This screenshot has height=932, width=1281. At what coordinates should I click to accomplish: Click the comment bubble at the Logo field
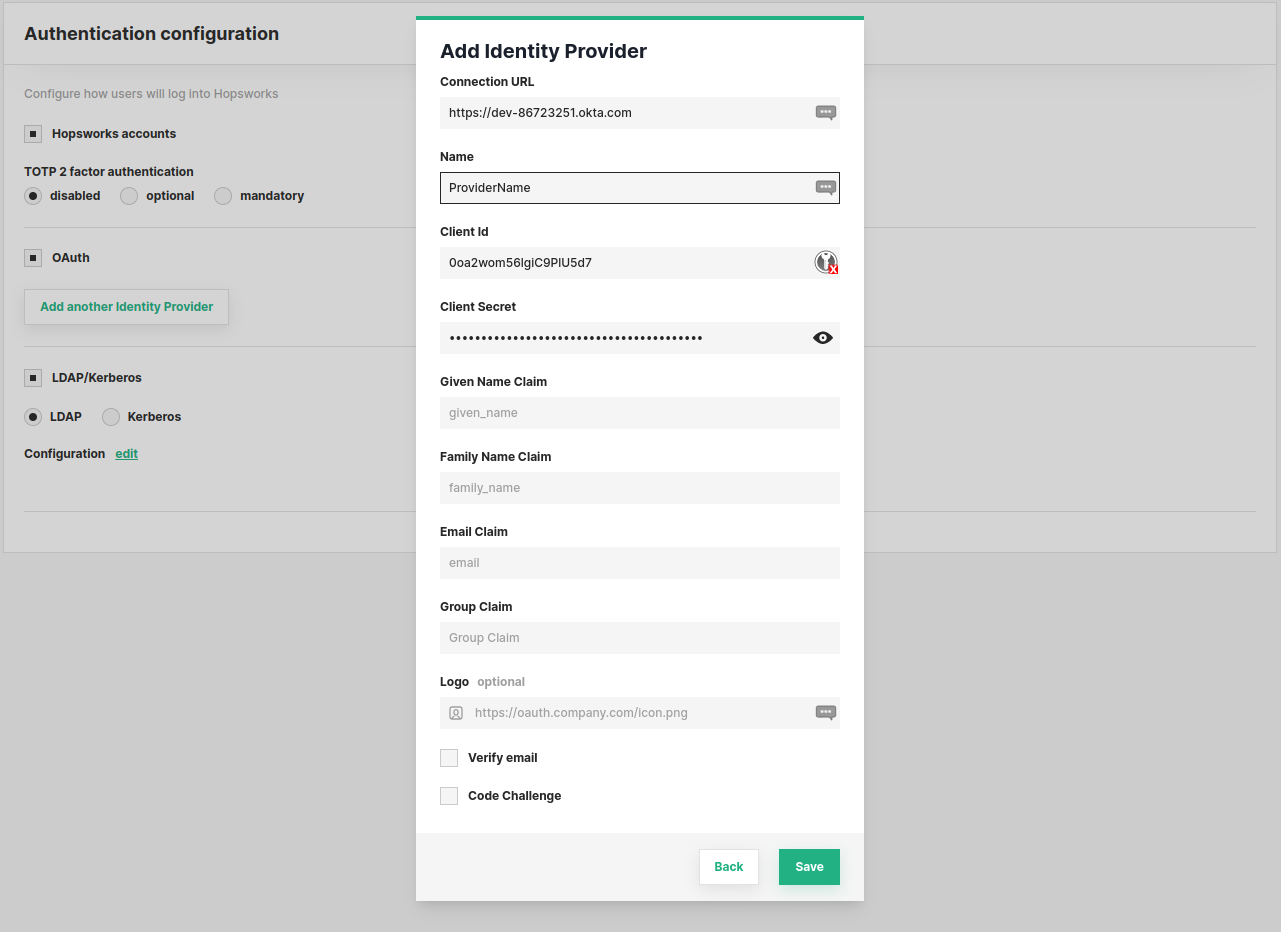point(825,712)
